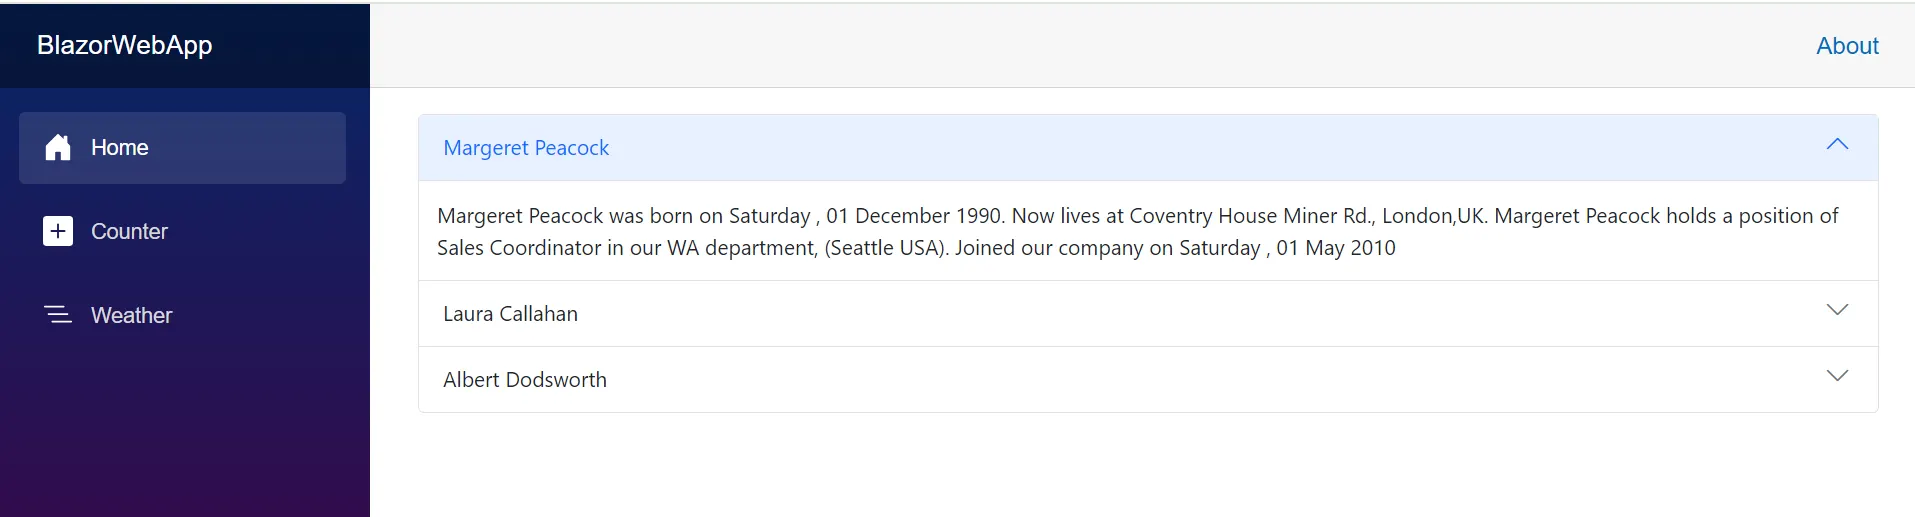
Task: Click the Weather list icon in sidebar
Action: click(x=58, y=315)
